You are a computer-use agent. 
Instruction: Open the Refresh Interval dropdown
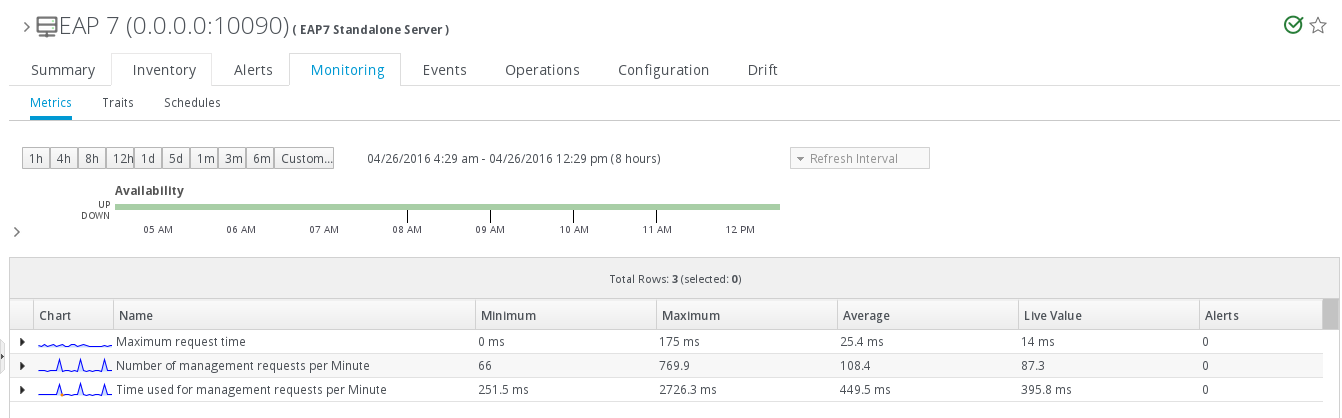(x=859, y=159)
